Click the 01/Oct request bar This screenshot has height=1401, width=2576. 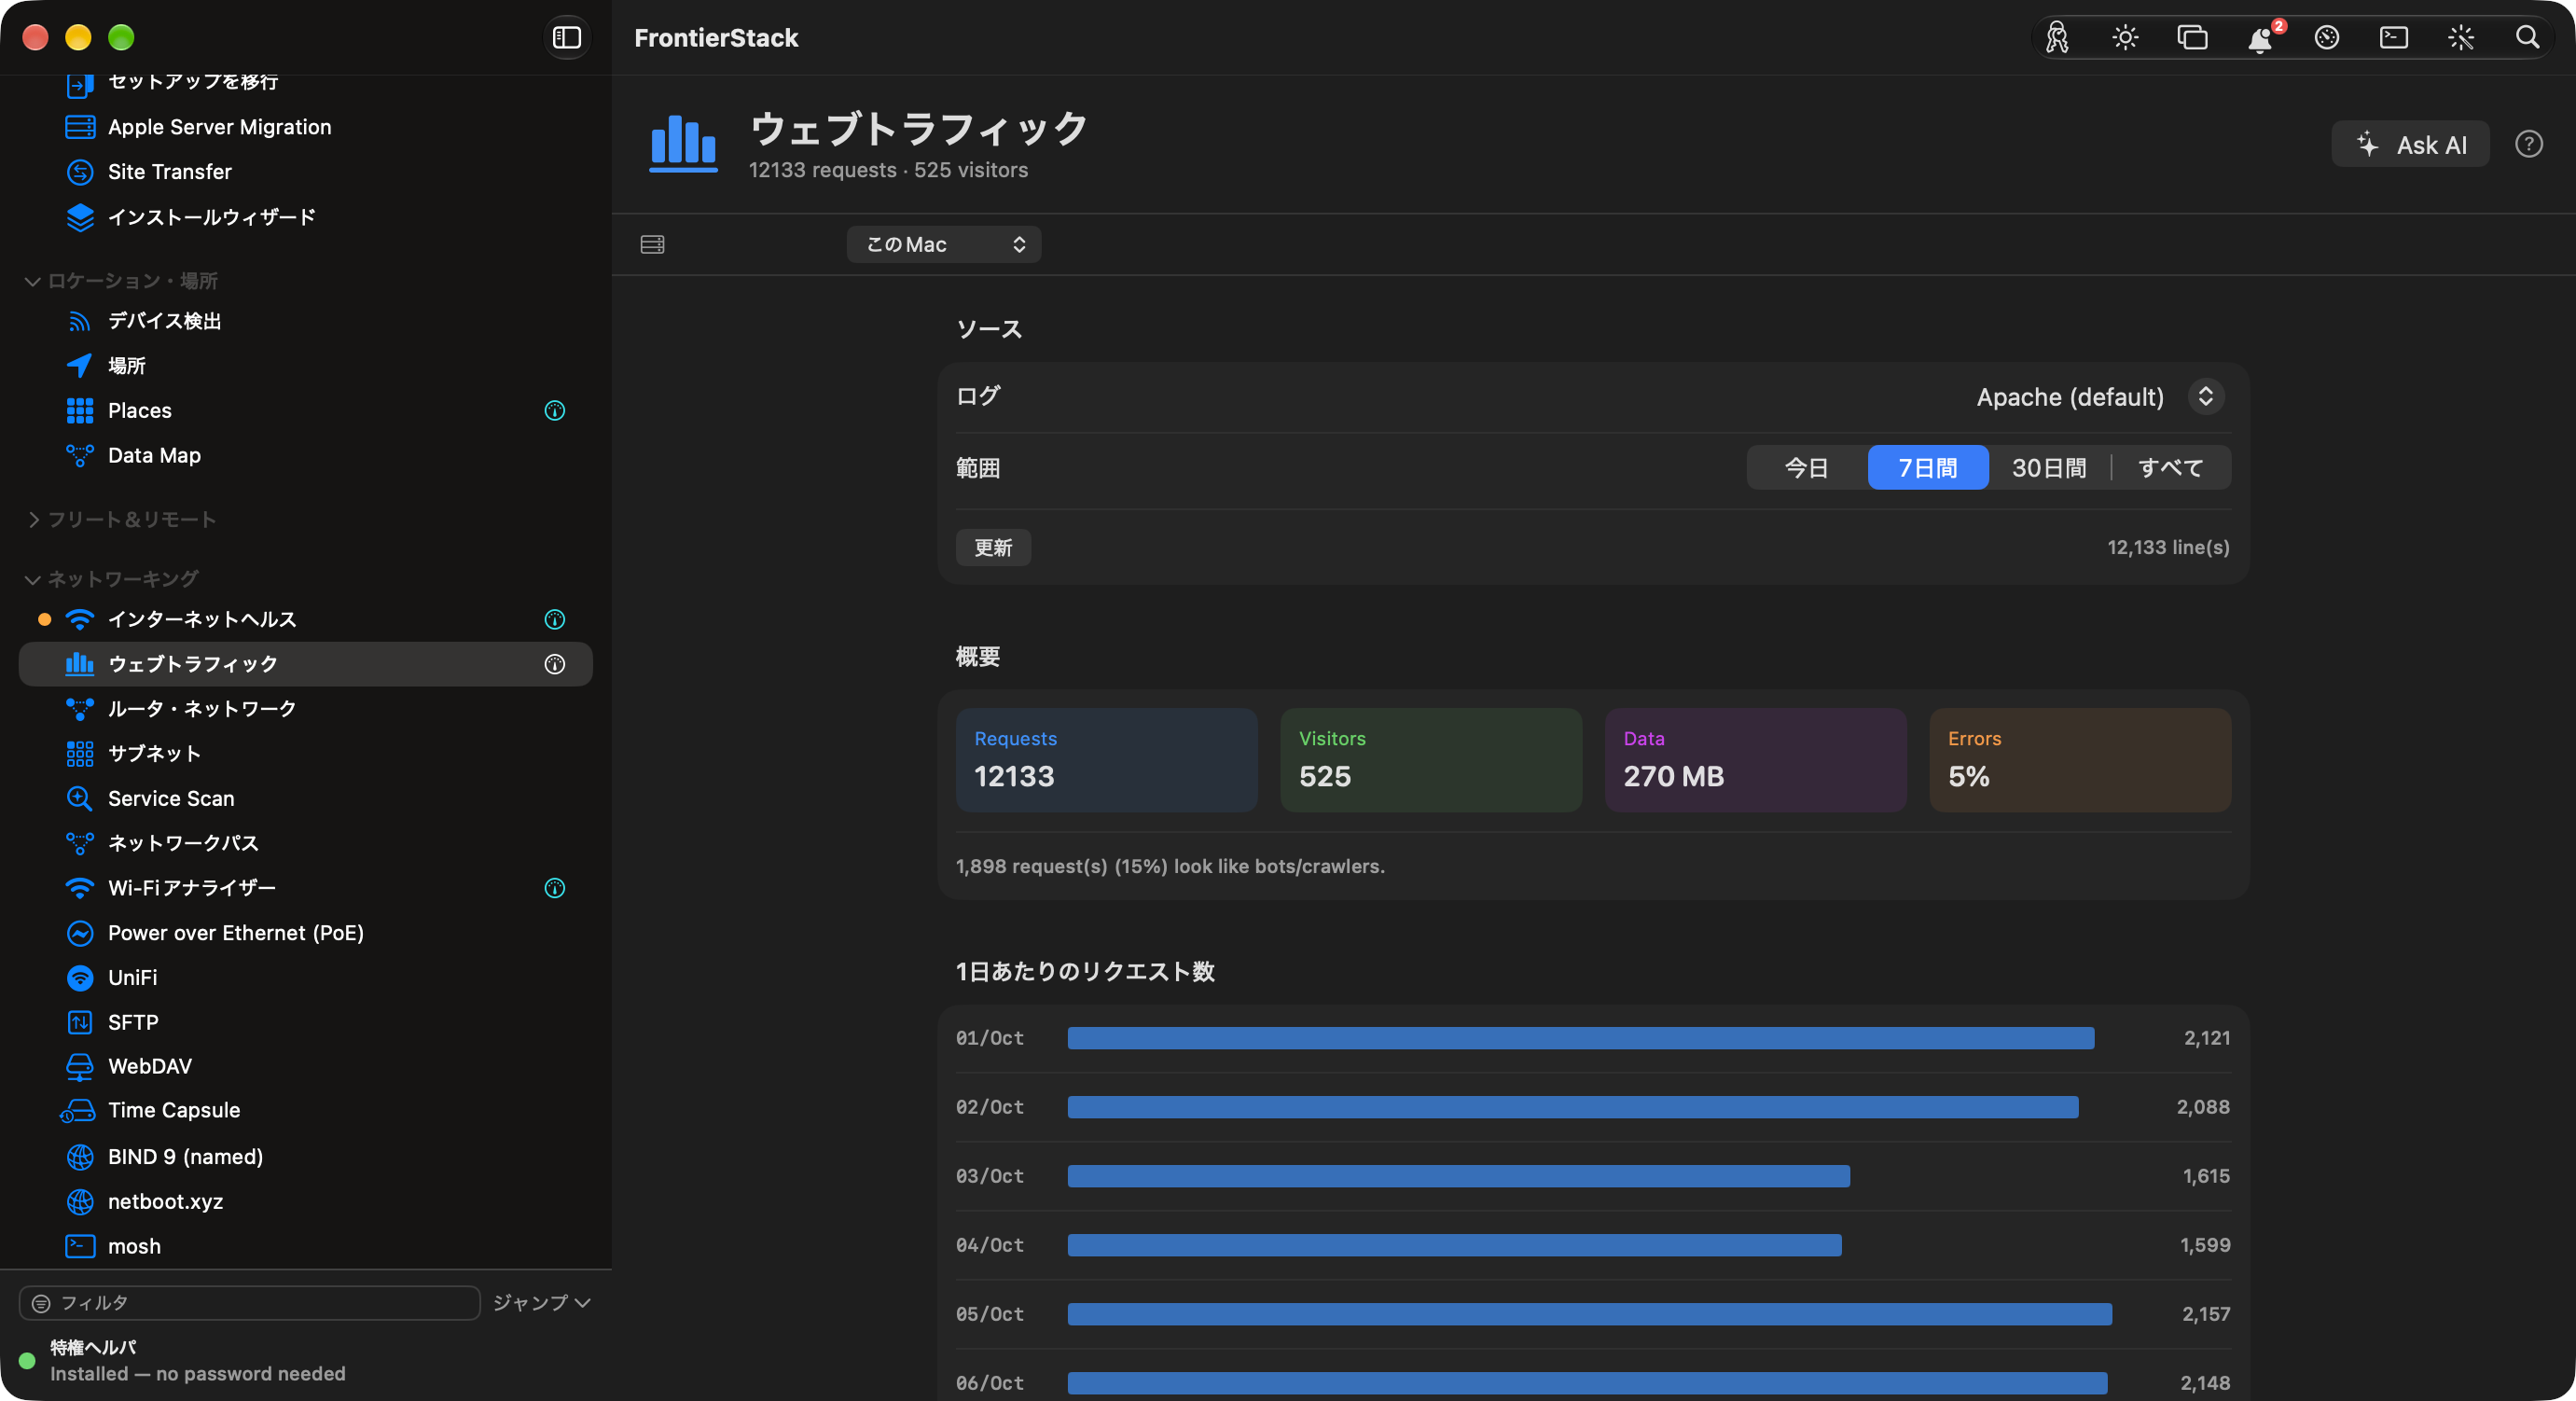coord(1581,1039)
